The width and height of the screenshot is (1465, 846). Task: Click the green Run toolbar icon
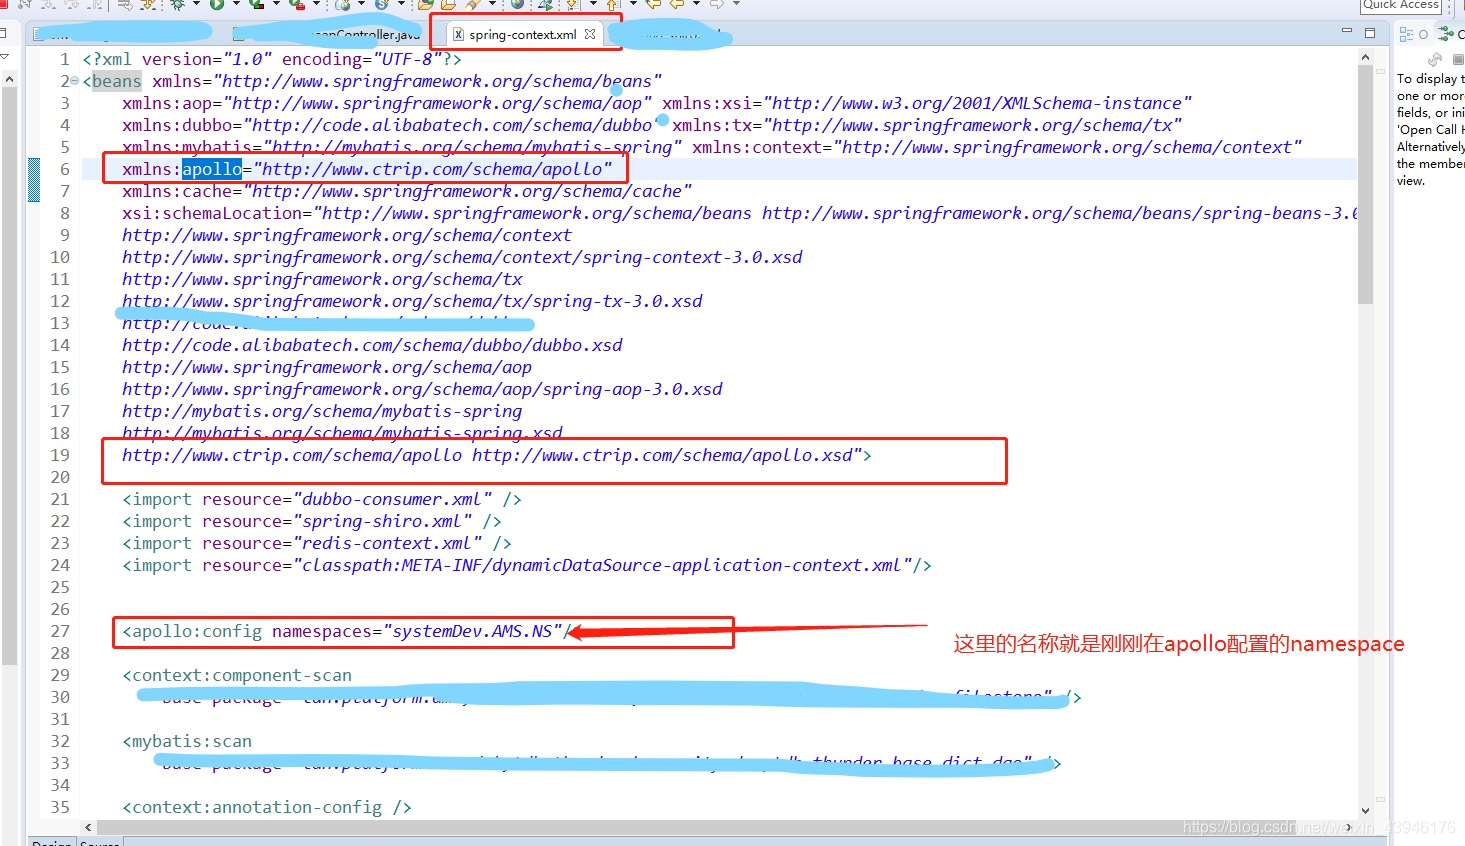pos(216,4)
